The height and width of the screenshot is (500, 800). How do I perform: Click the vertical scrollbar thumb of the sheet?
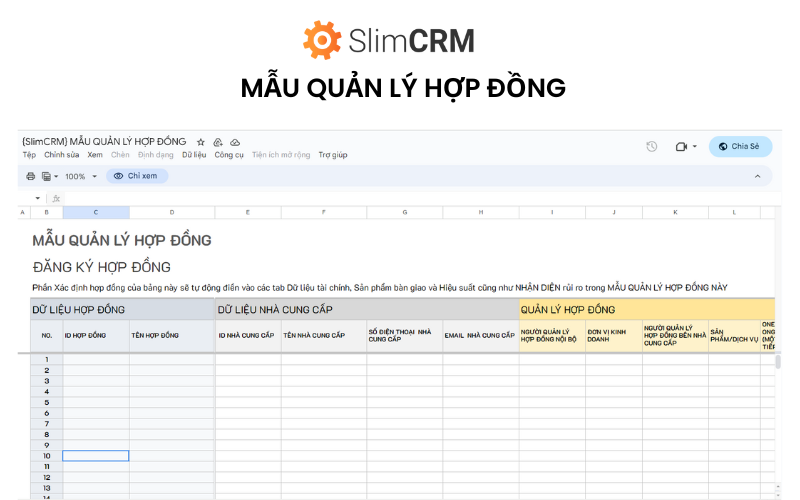coord(778,362)
